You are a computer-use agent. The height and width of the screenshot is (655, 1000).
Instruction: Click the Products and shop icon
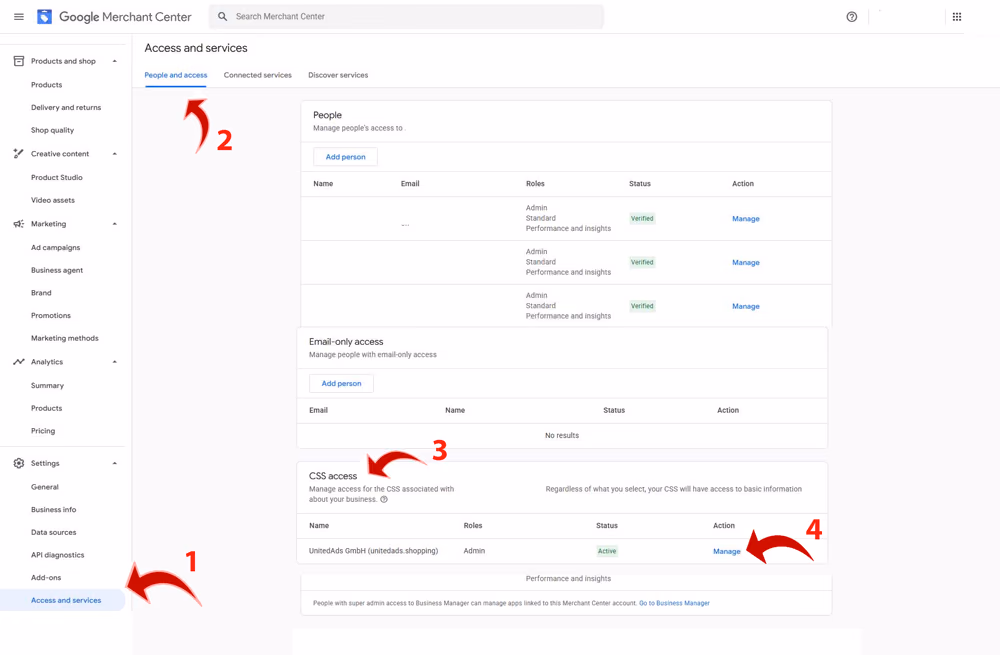18,61
